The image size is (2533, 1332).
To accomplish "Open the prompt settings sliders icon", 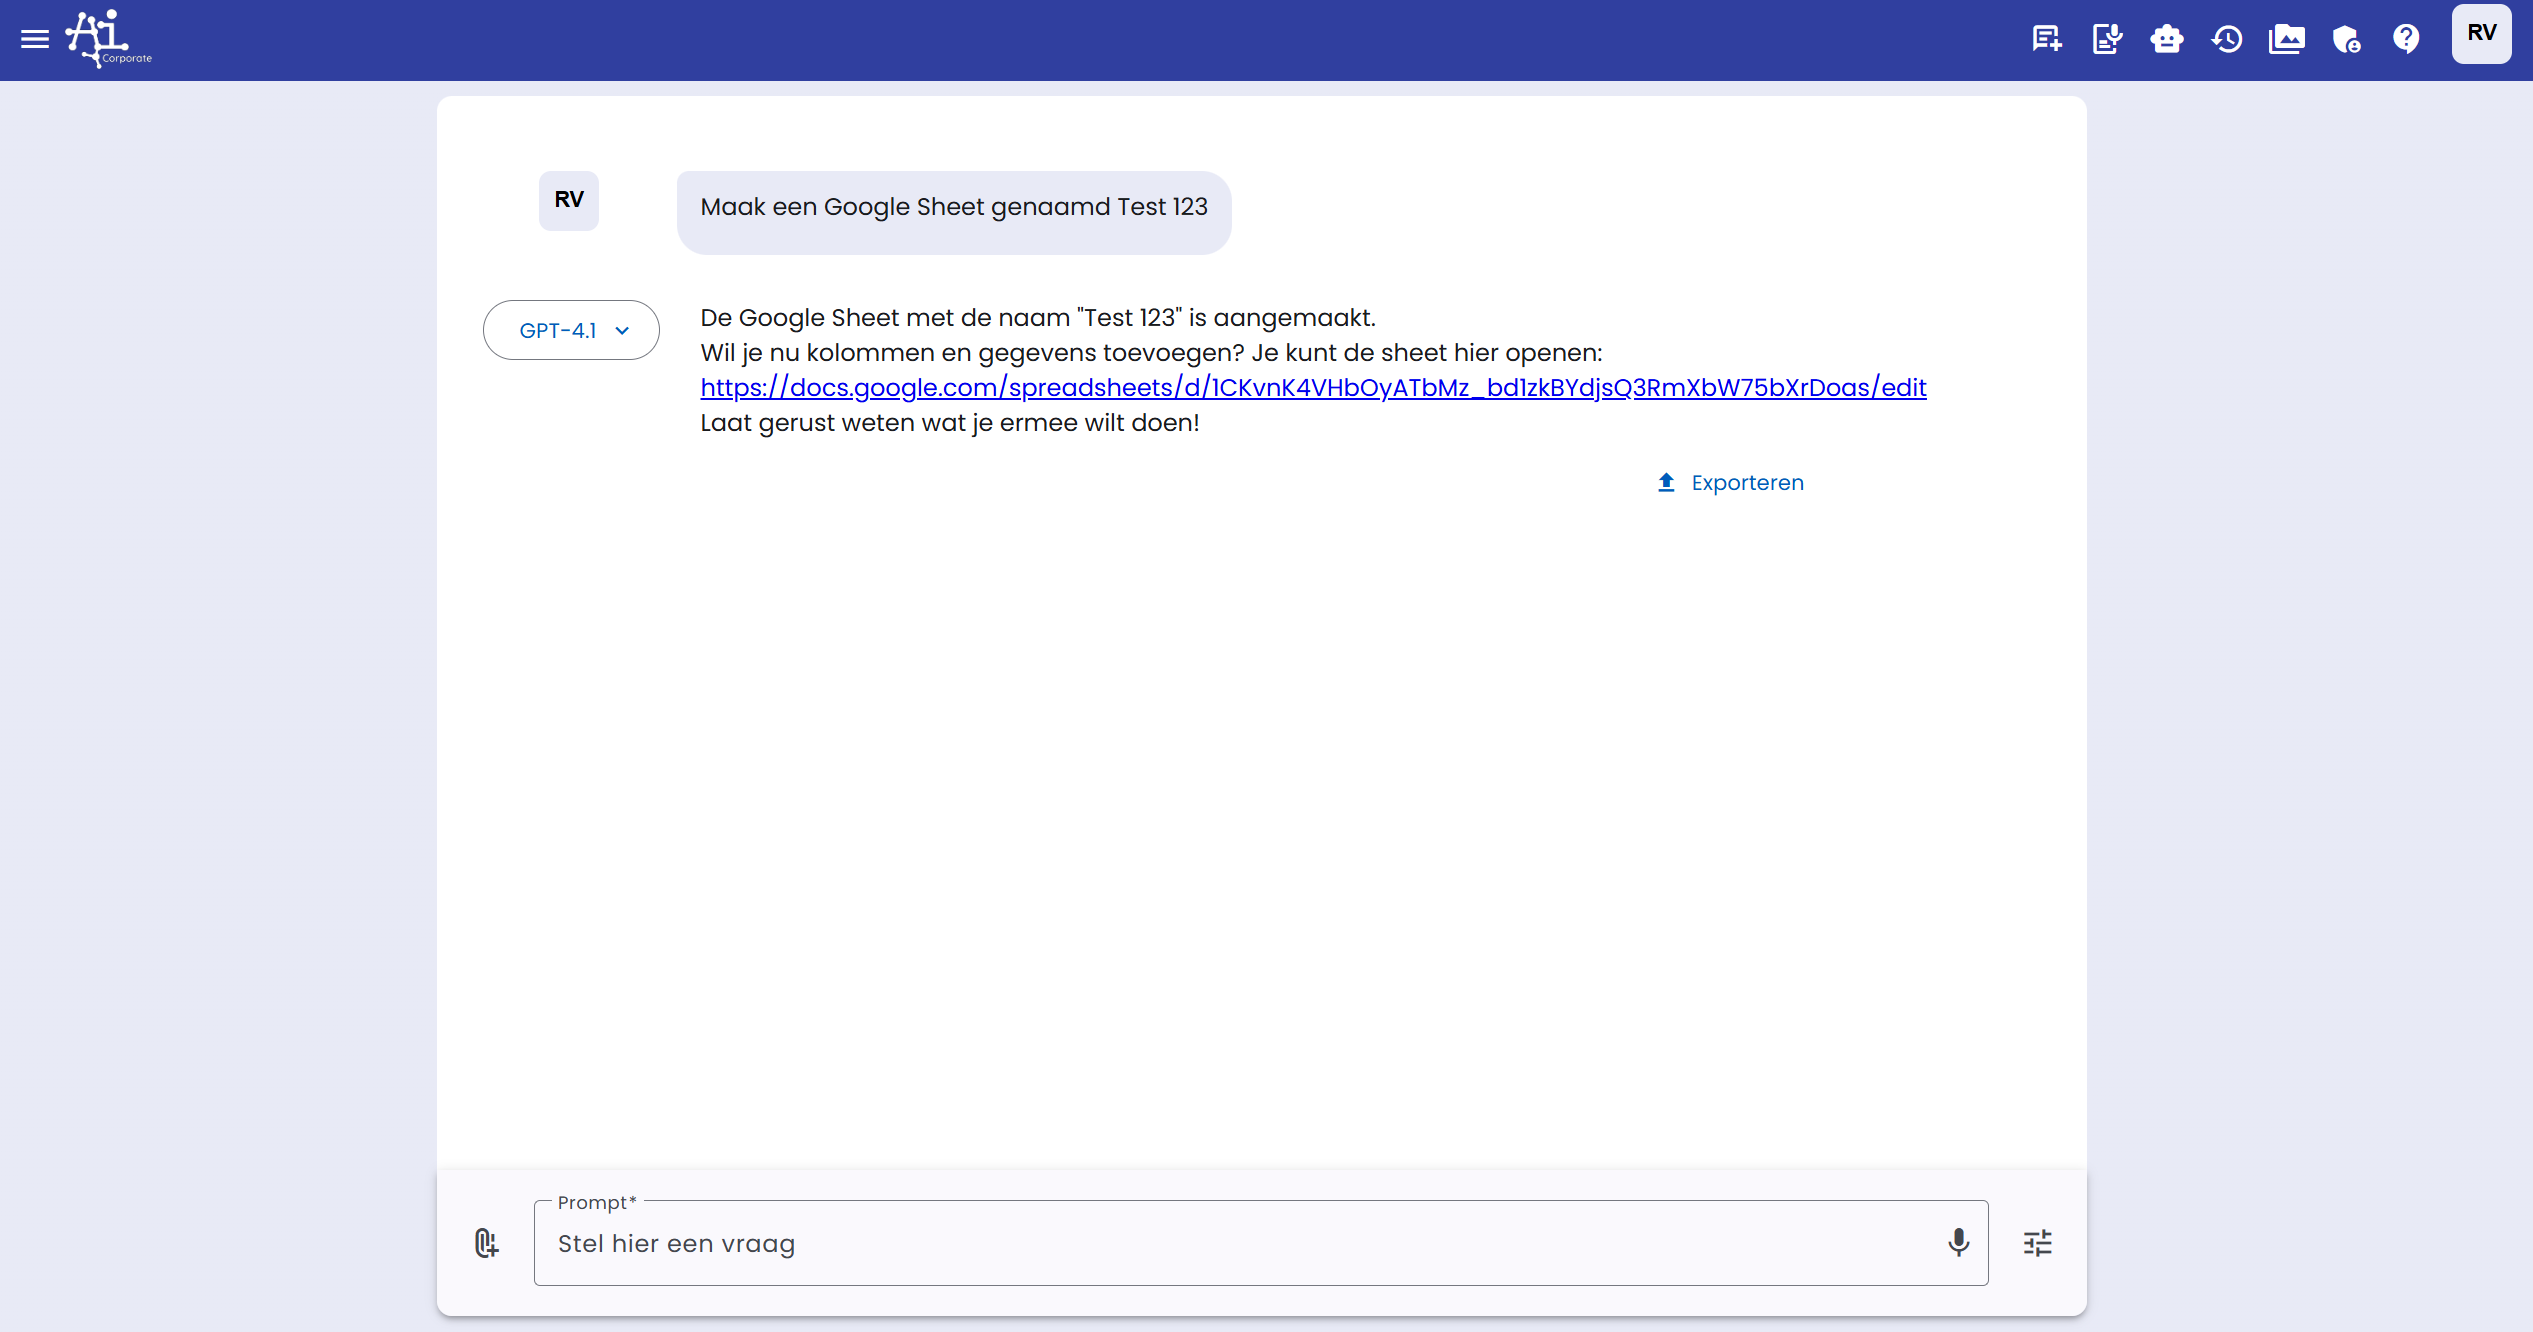I will point(2037,1243).
